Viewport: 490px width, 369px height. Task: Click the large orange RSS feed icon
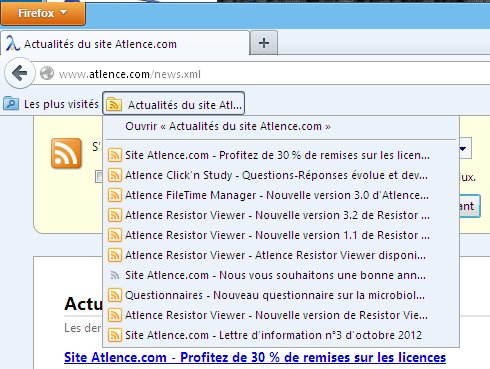(x=66, y=153)
